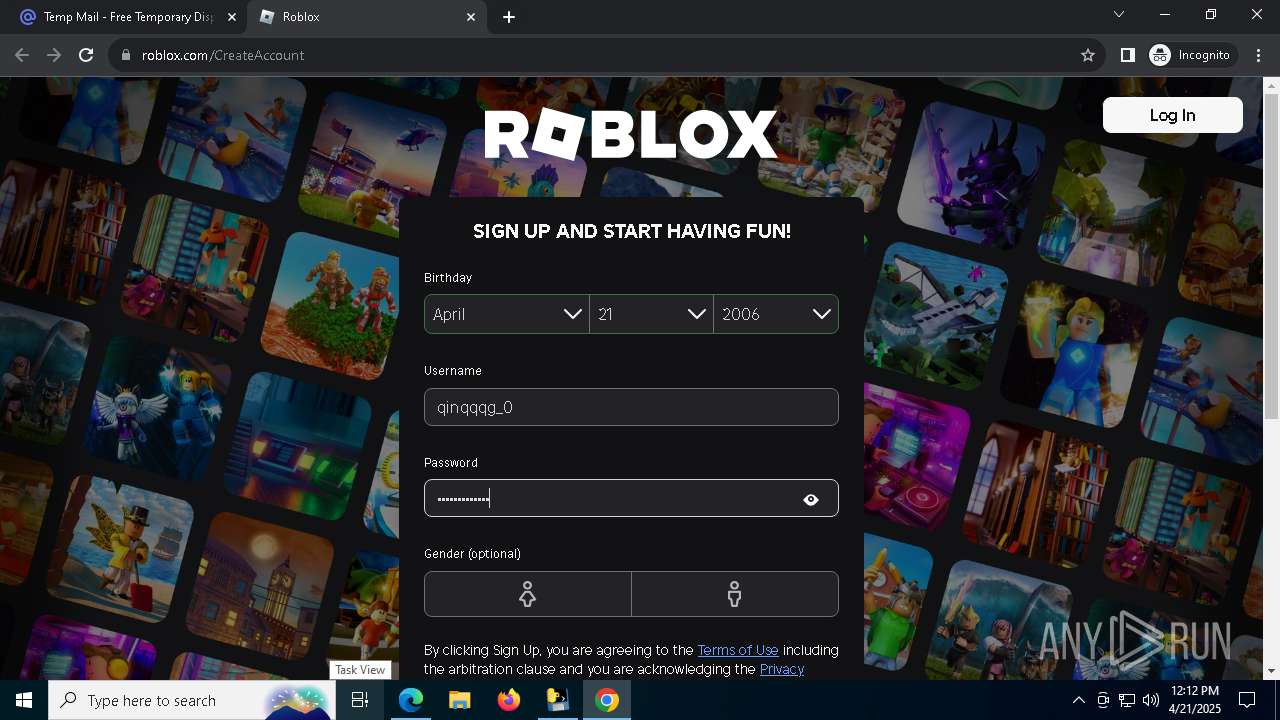
Task: Open the Windows Start menu
Action: coord(24,700)
